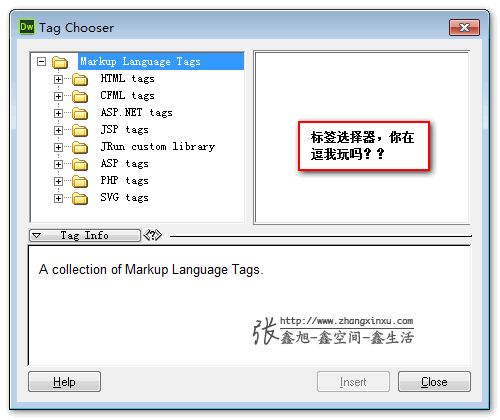The image size is (500, 420).
Task: Expand the CFML tags folder
Action: pyautogui.click(x=58, y=96)
